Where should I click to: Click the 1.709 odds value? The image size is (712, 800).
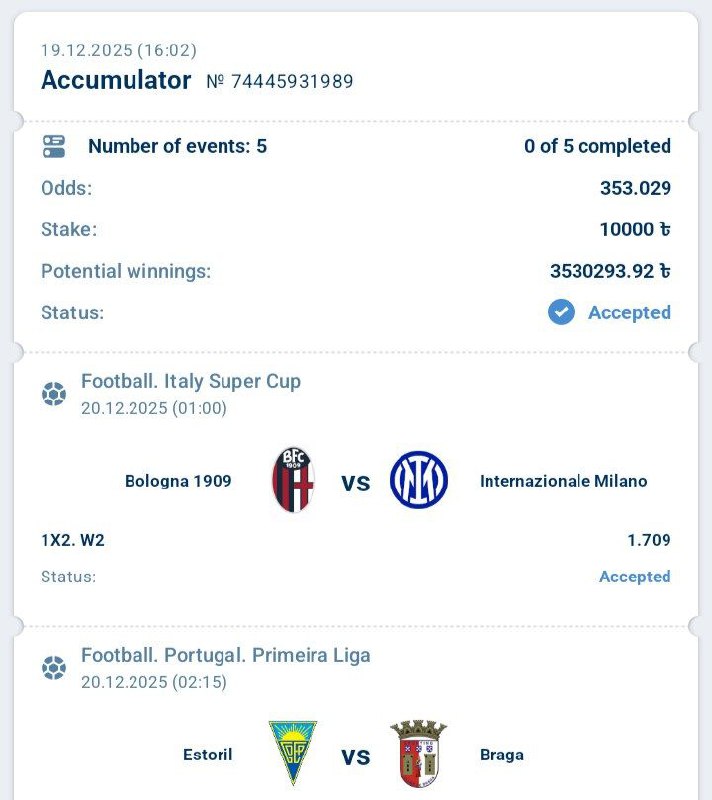click(x=648, y=541)
